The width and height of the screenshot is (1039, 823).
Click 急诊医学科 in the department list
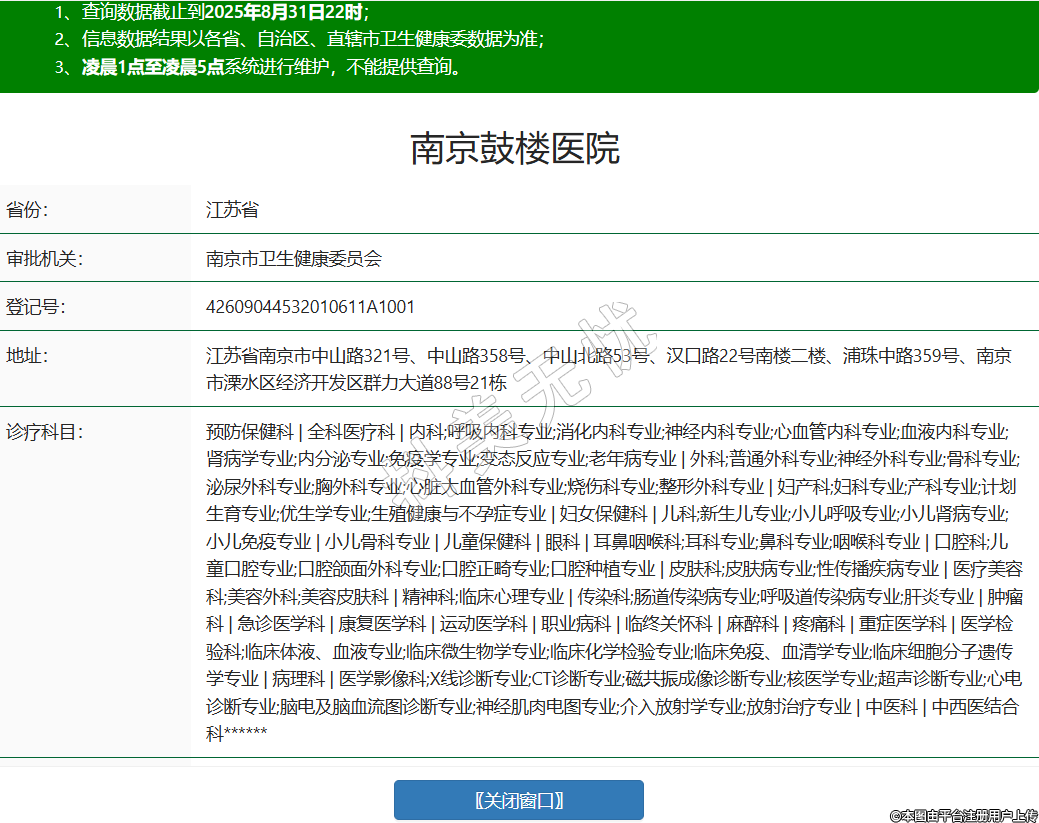(281, 624)
